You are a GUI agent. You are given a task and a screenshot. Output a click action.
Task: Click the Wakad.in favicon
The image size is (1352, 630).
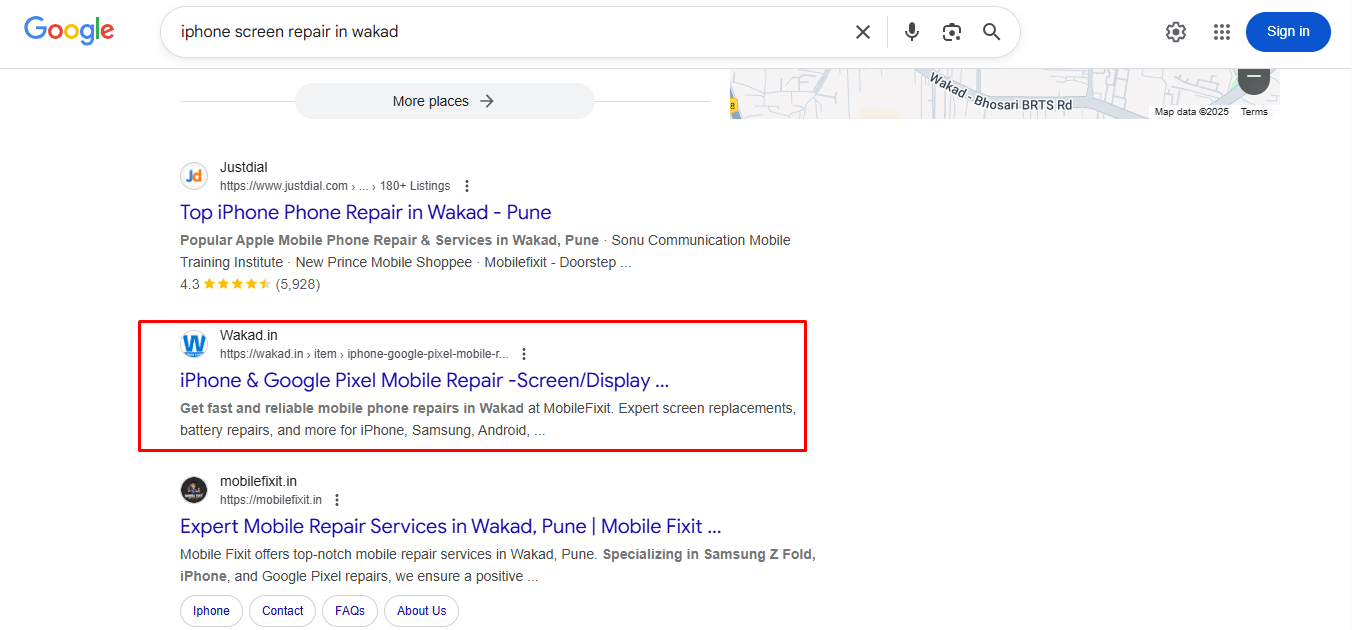coord(193,343)
